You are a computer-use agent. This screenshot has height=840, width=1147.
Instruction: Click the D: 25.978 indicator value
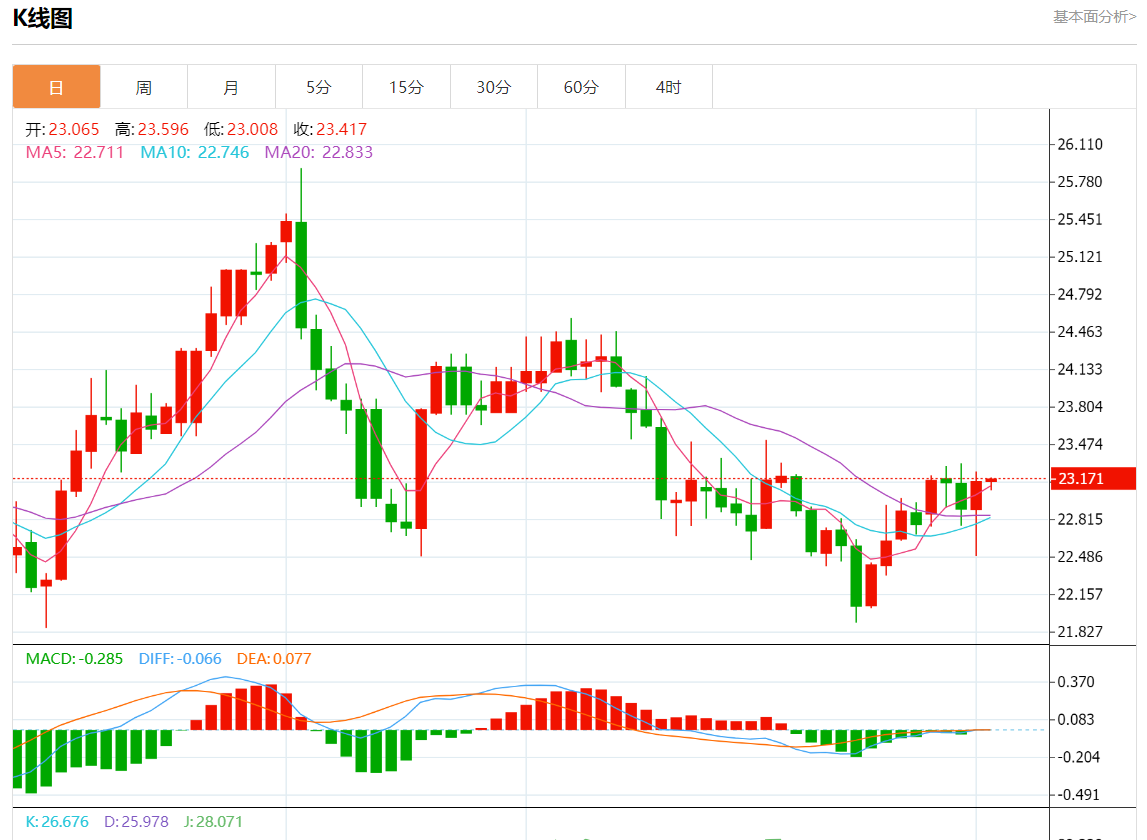pos(136,822)
